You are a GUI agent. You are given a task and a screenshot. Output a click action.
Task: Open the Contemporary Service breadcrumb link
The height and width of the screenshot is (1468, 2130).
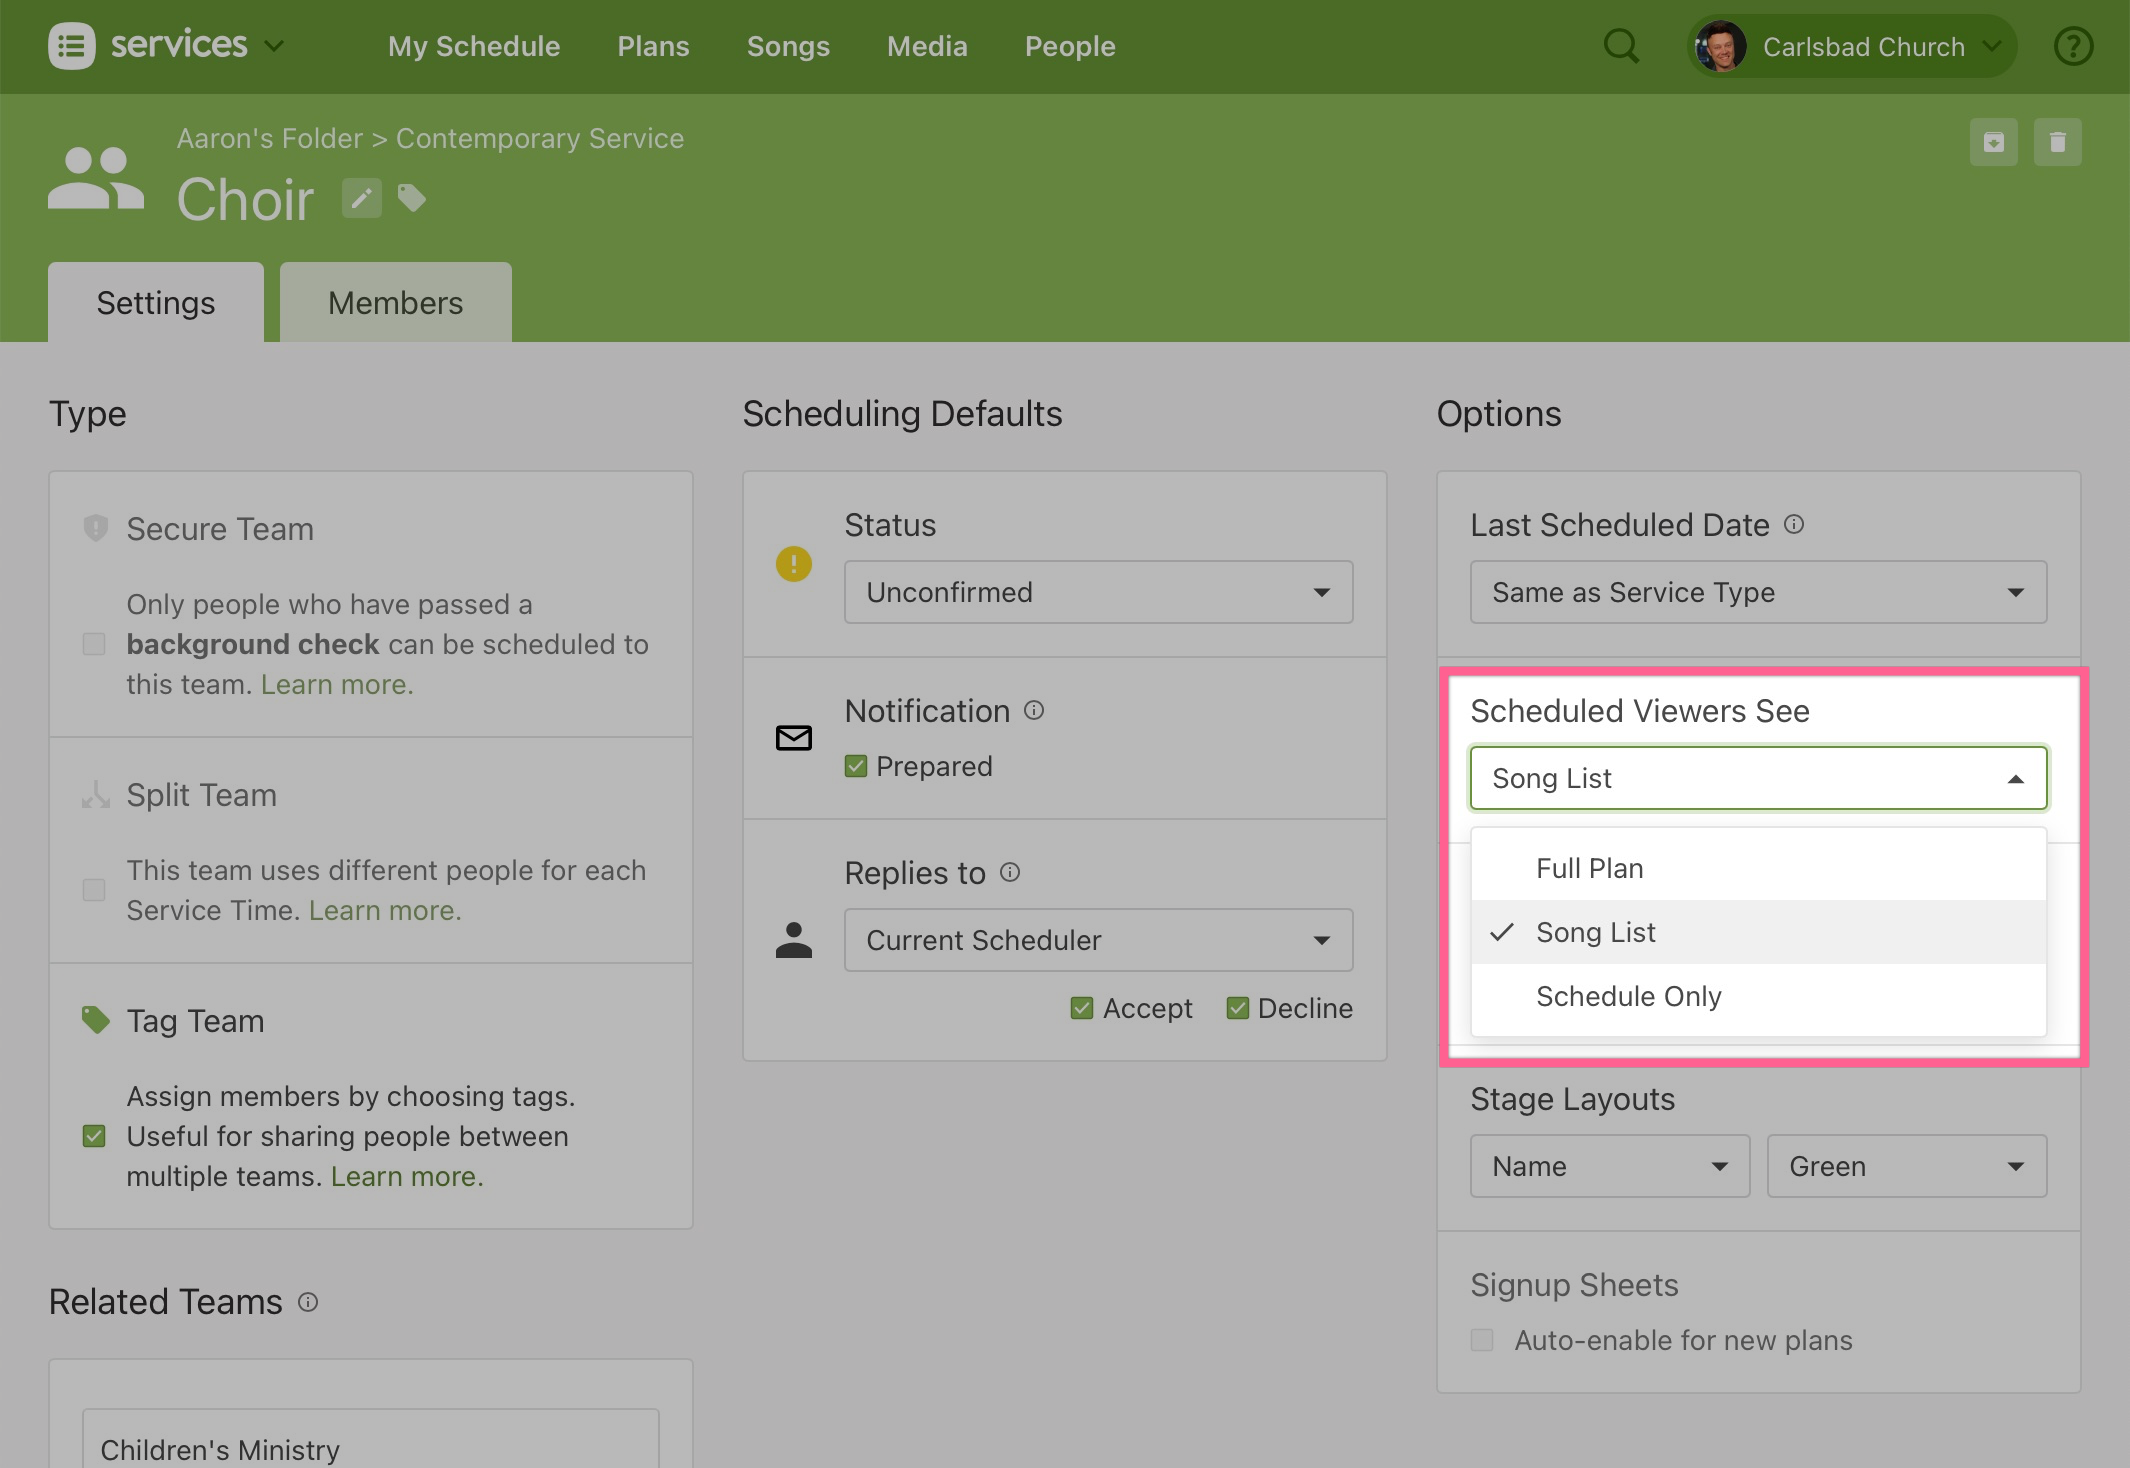click(x=540, y=138)
